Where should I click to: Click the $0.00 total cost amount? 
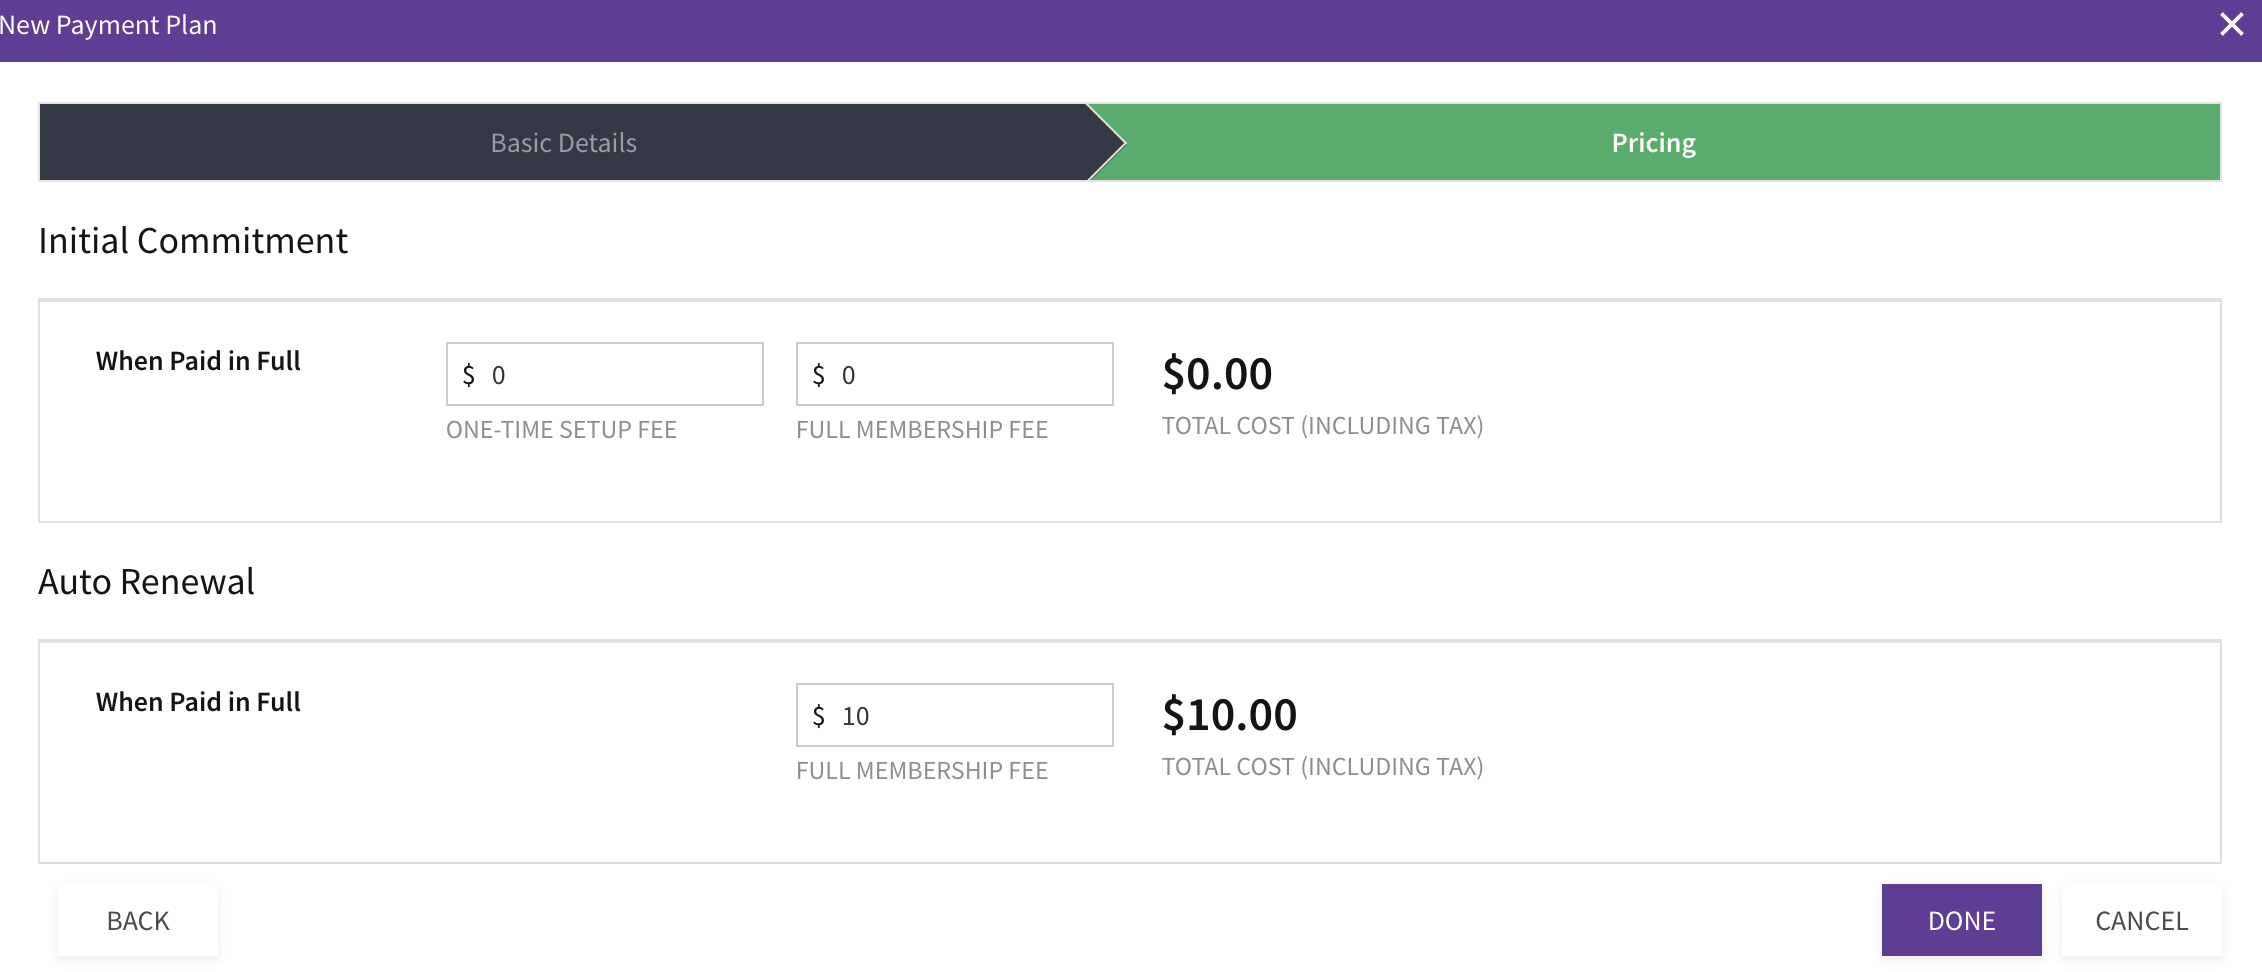[x=1217, y=374]
